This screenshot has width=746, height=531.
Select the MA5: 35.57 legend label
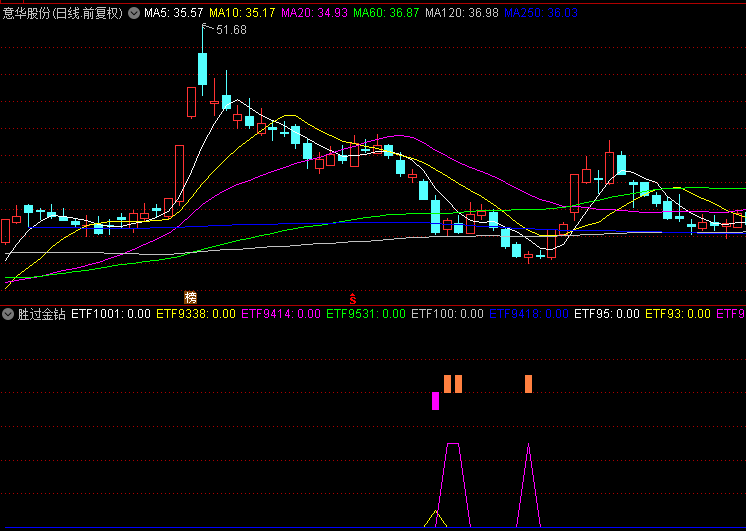[x=174, y=14]
